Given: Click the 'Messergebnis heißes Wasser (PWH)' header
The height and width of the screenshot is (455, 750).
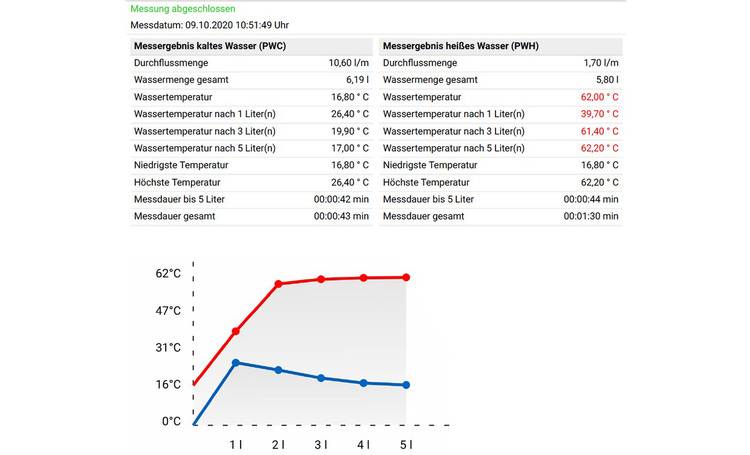Looking at the screenshot, I should pyautogui.click(x=459, y=46).
